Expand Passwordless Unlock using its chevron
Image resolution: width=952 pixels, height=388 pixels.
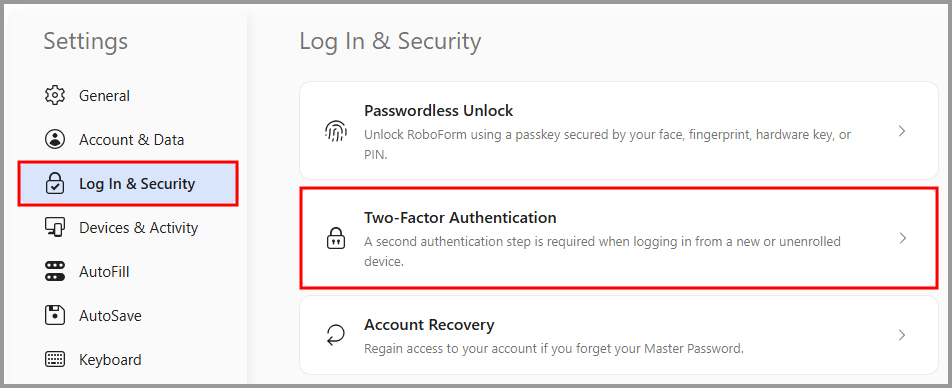(902, 131)
